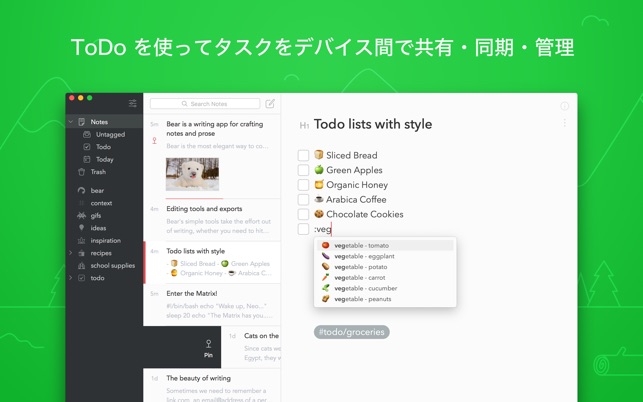This screenshot has height=402, width=643.
Task: Click the Arabica Coffee item text
Action: (x=356, y=200)
